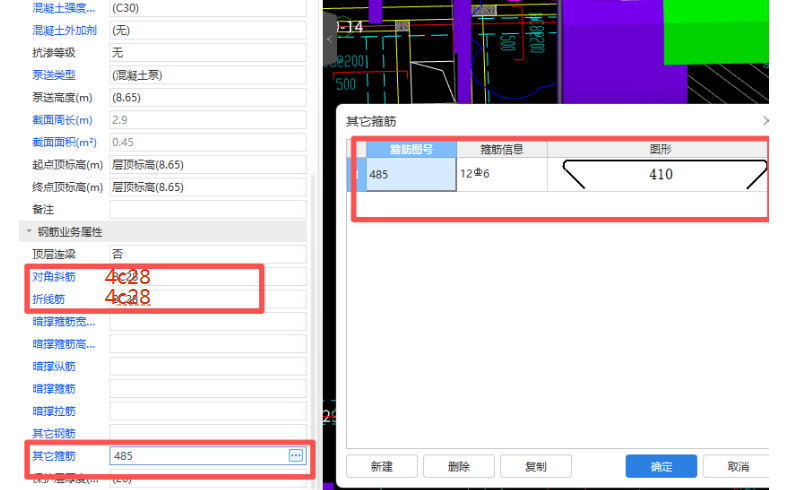The height and width of the screenshot is (490, 810).
Task: Click the 截面周长 value 2.9
Action: [208, 120]
